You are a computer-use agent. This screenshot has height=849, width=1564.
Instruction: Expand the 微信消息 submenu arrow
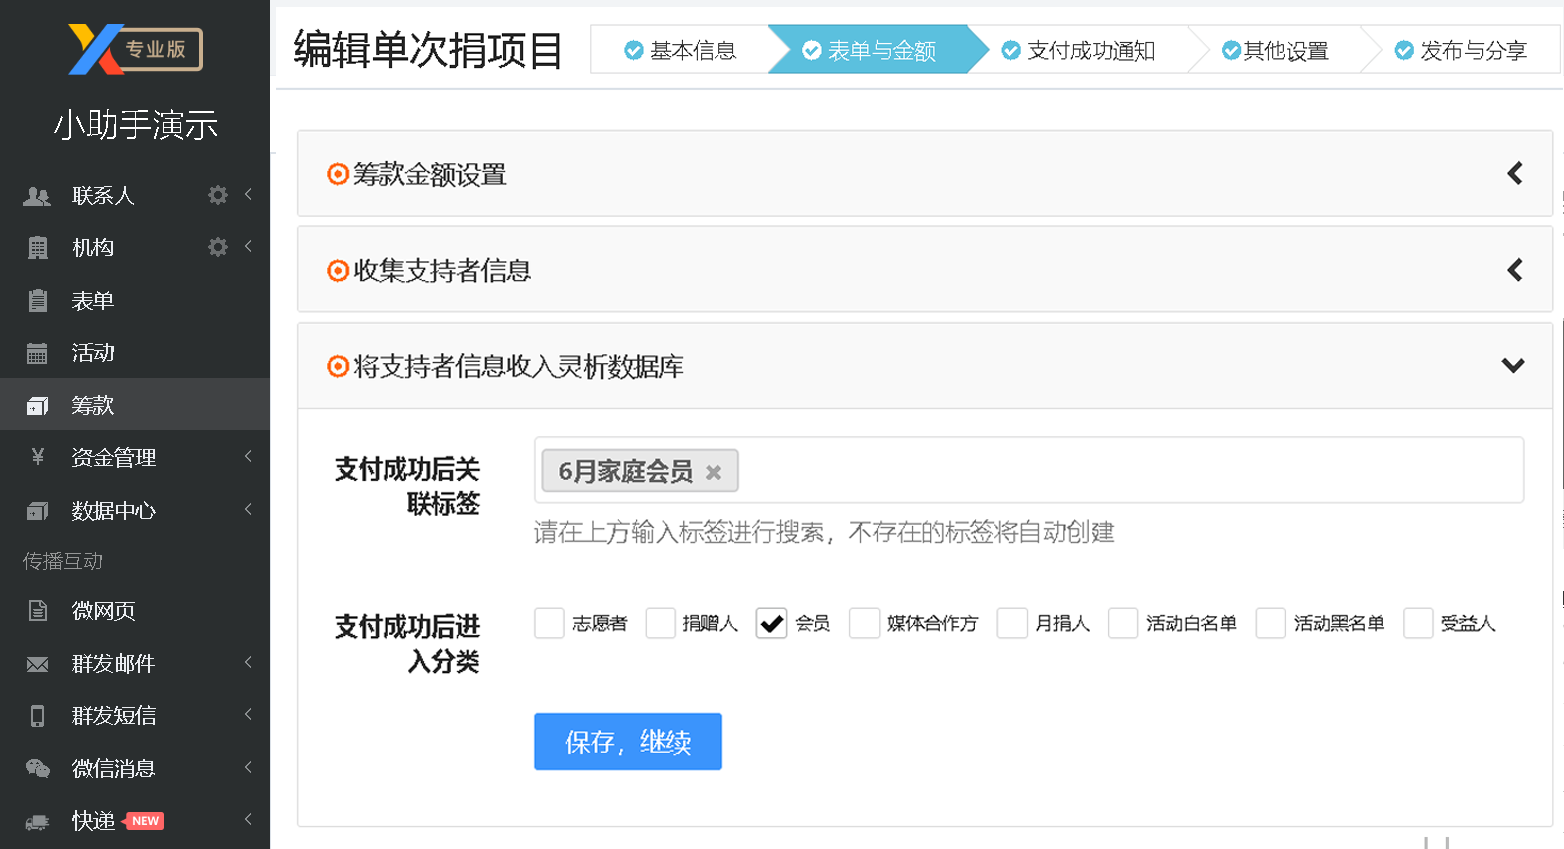point(248,767)
